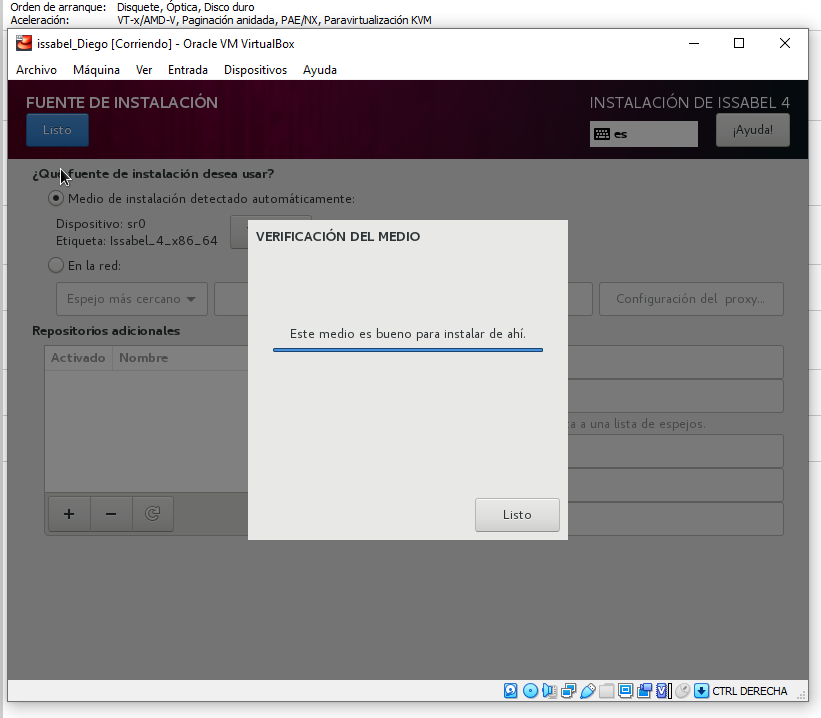Open the 'Espejo más cercano' dropdown
This screenshot has height=718, width=821.
click(132, 299)
